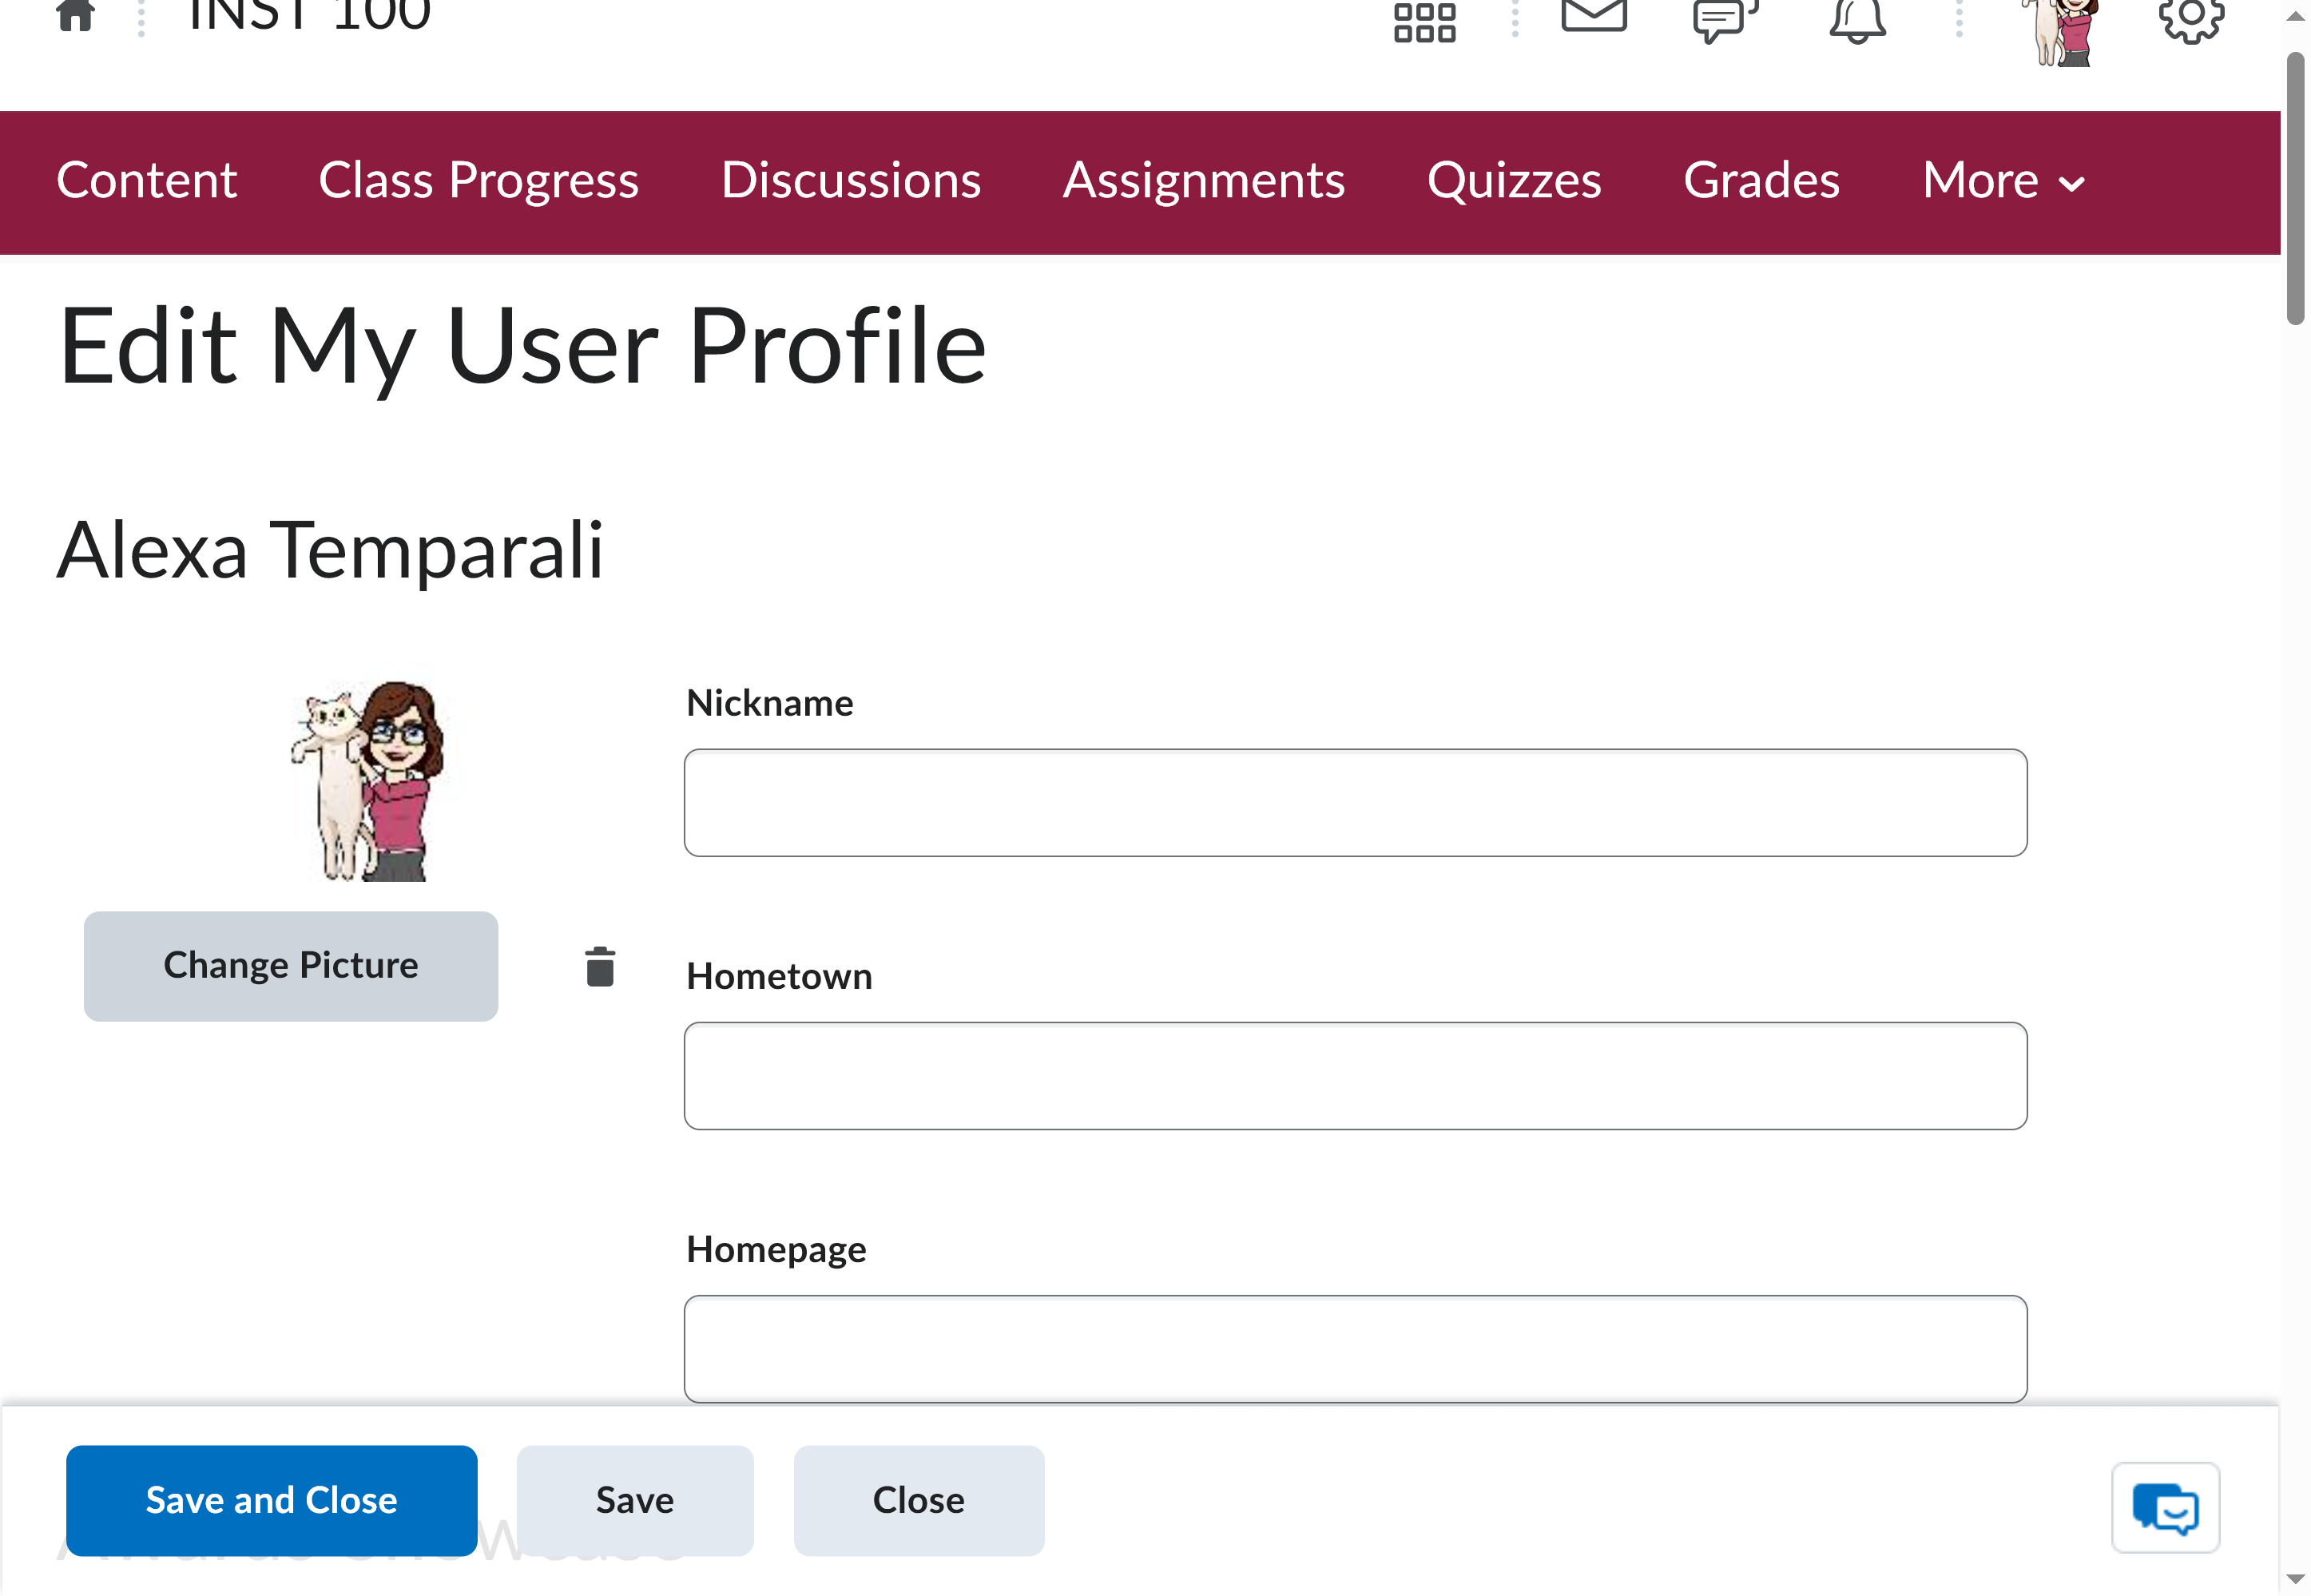Go to Discussions

tap(851, 181)
